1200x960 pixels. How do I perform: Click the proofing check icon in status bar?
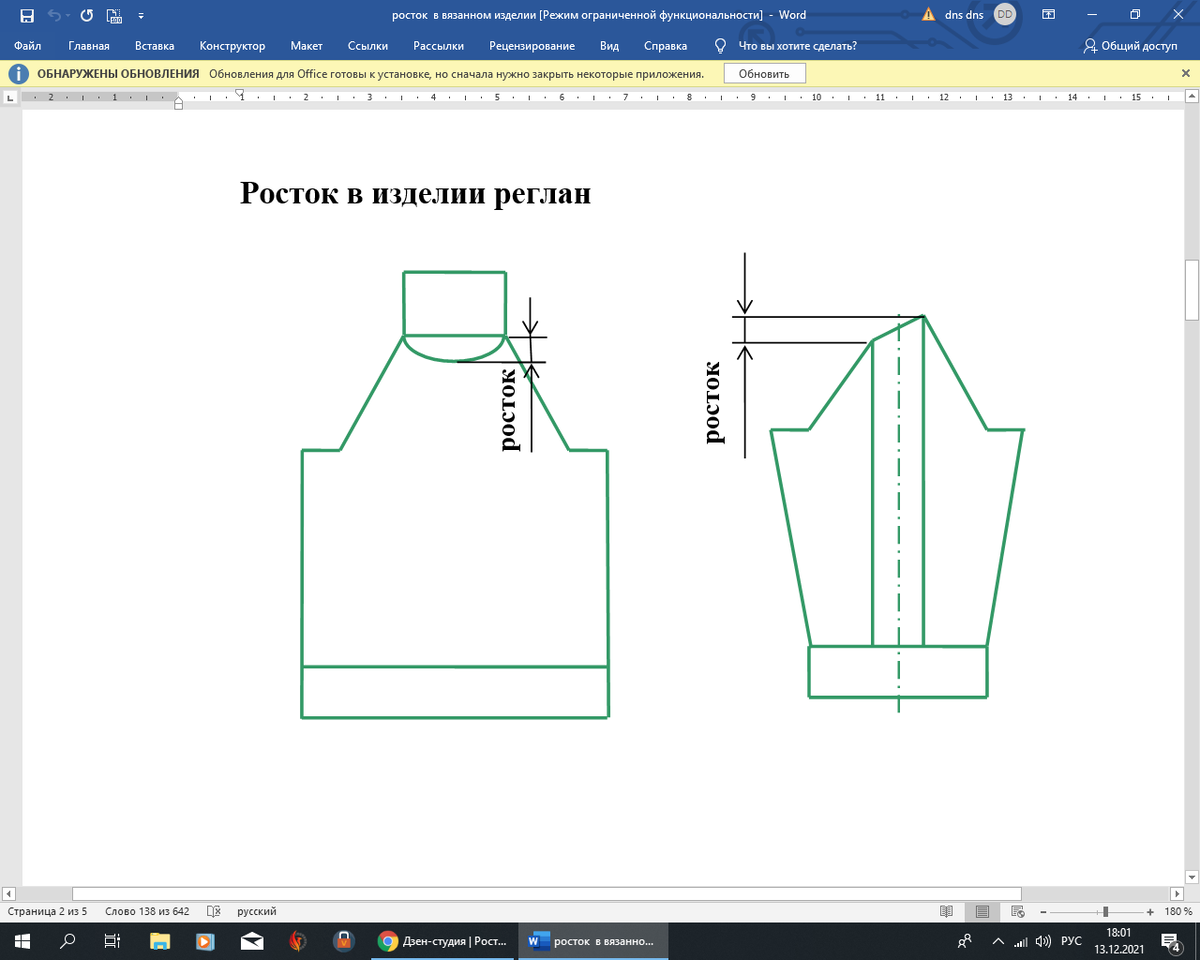[213, 912]
